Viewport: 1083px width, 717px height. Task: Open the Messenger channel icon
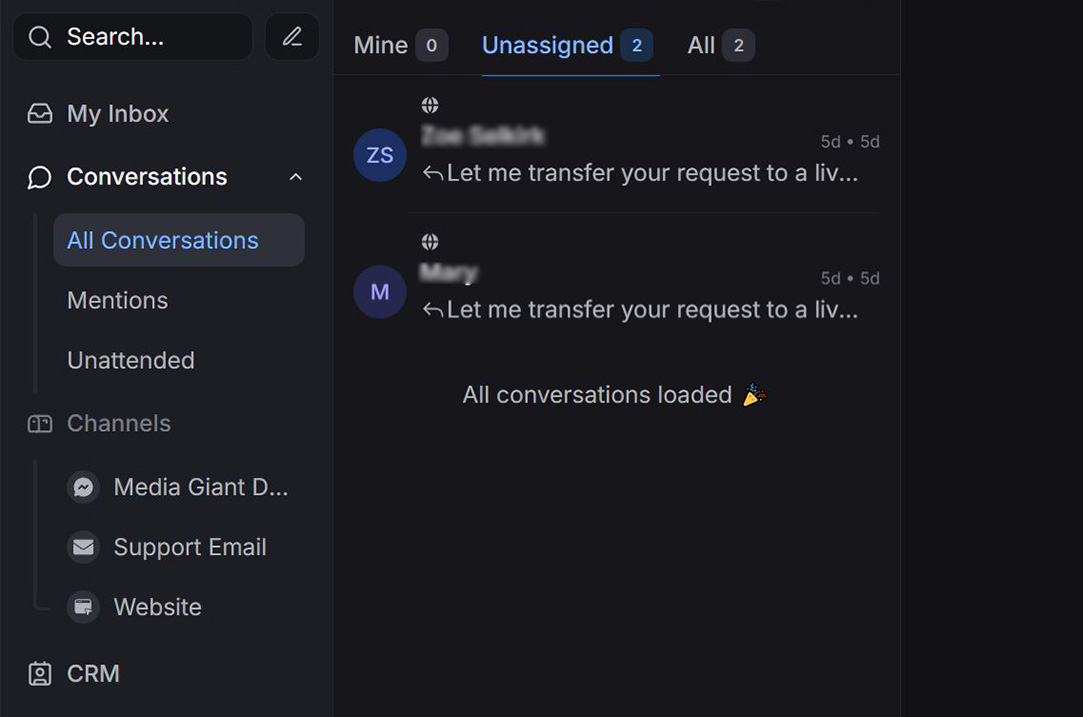click(x=83, y=487)
